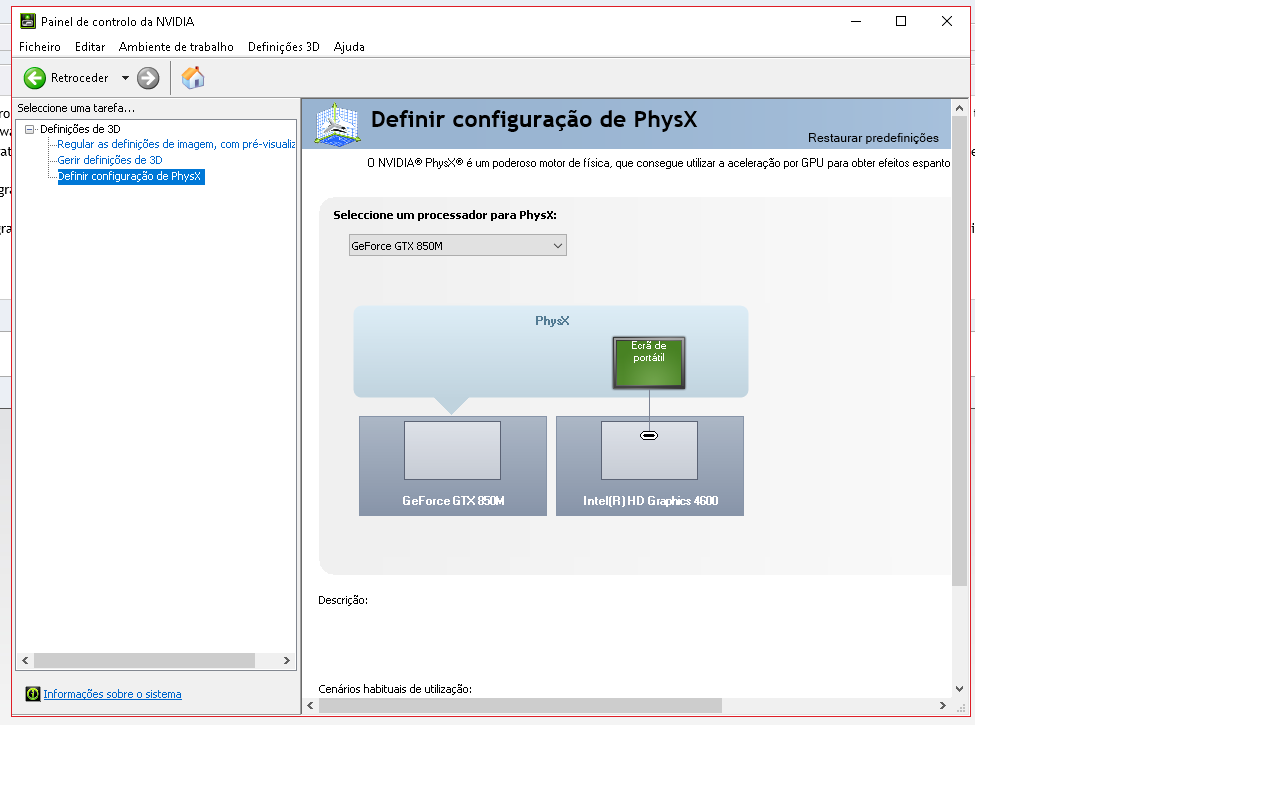Image resolution: width=1286 pixels, height=792 pixels.
Task: Click main panel scroll left arrow
Action: pos(310,706)
